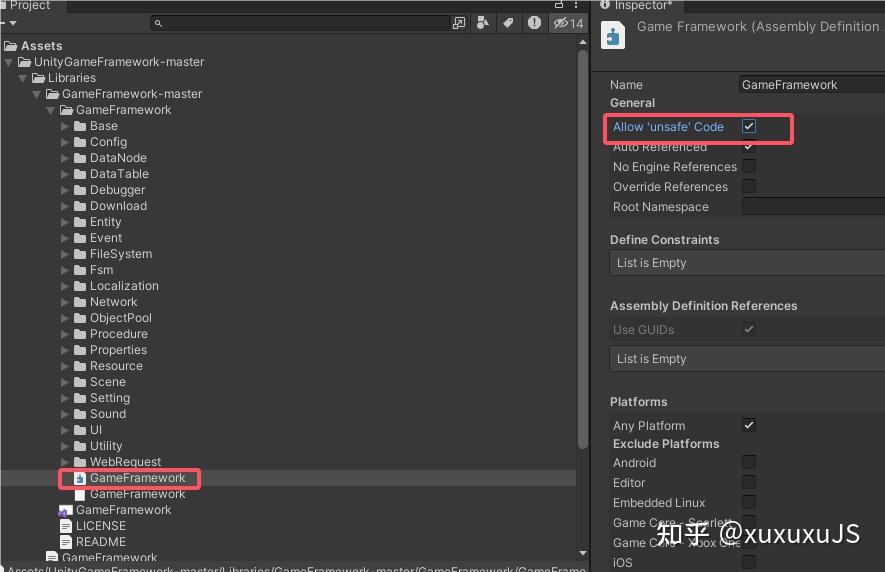Viewport: 885px width, 572px height.
Task: Click the Assets root folder icon
Action: [x=11, y=46]
